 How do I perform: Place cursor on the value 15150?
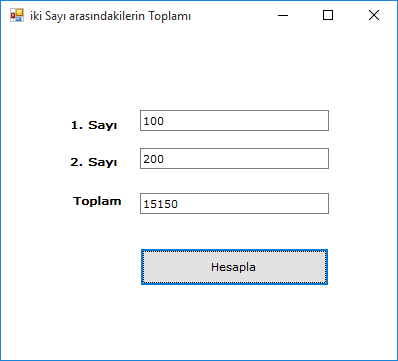point(161,204)
